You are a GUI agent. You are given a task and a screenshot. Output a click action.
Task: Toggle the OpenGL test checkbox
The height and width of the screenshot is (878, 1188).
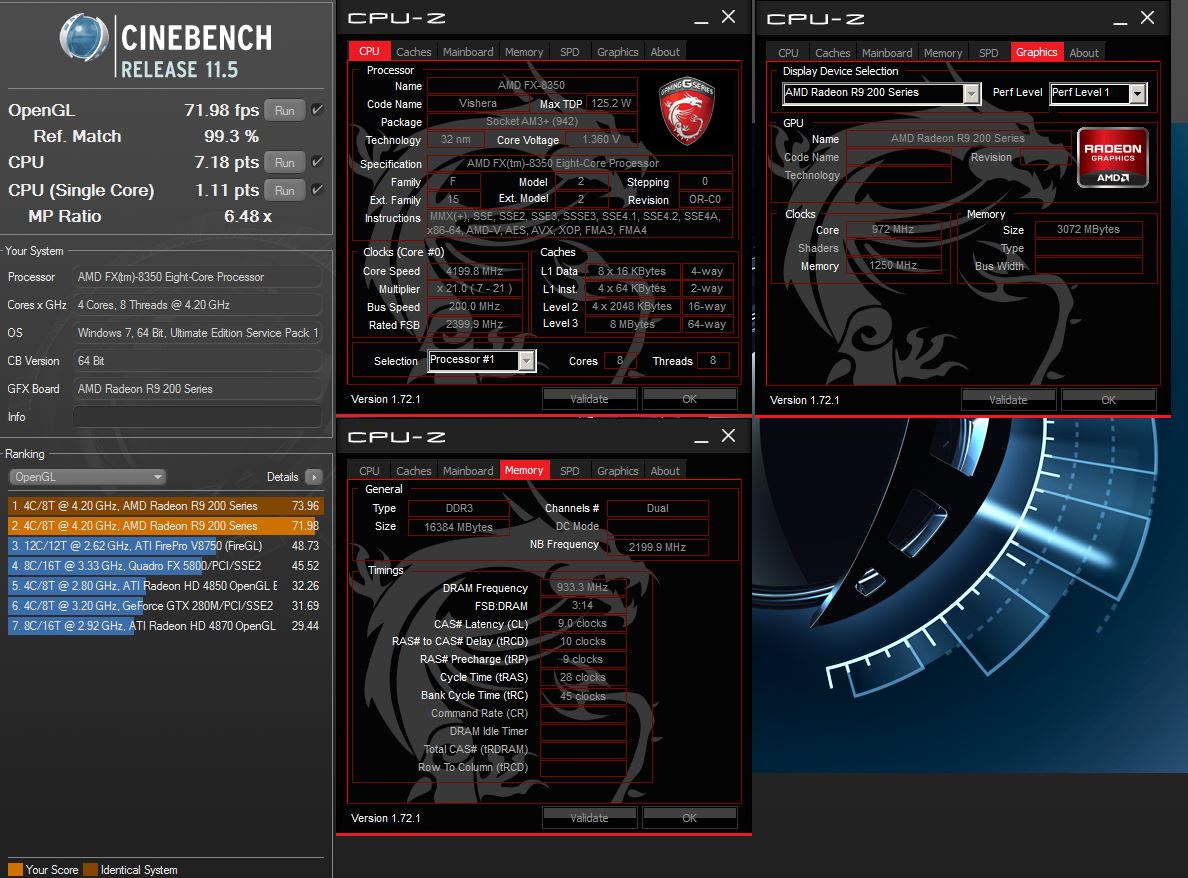(317, 109)
